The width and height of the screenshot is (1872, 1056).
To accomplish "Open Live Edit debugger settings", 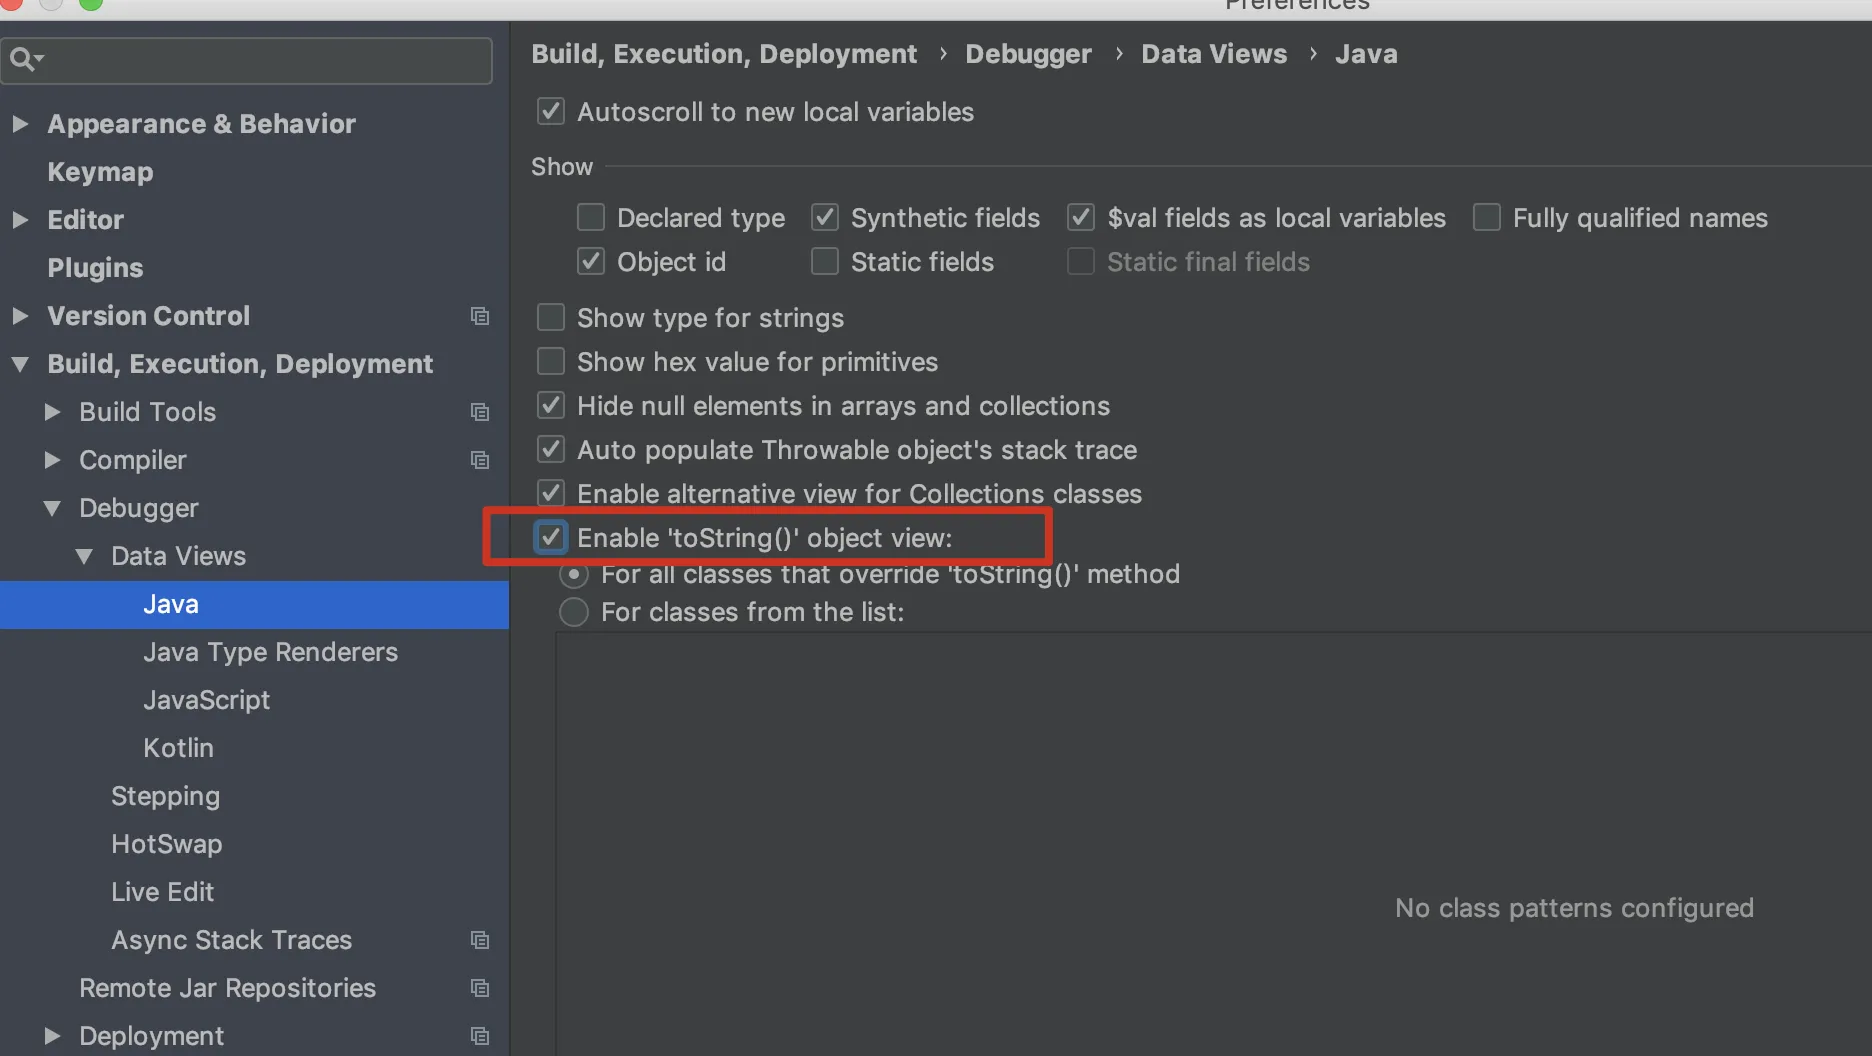I will click(162, 892).
